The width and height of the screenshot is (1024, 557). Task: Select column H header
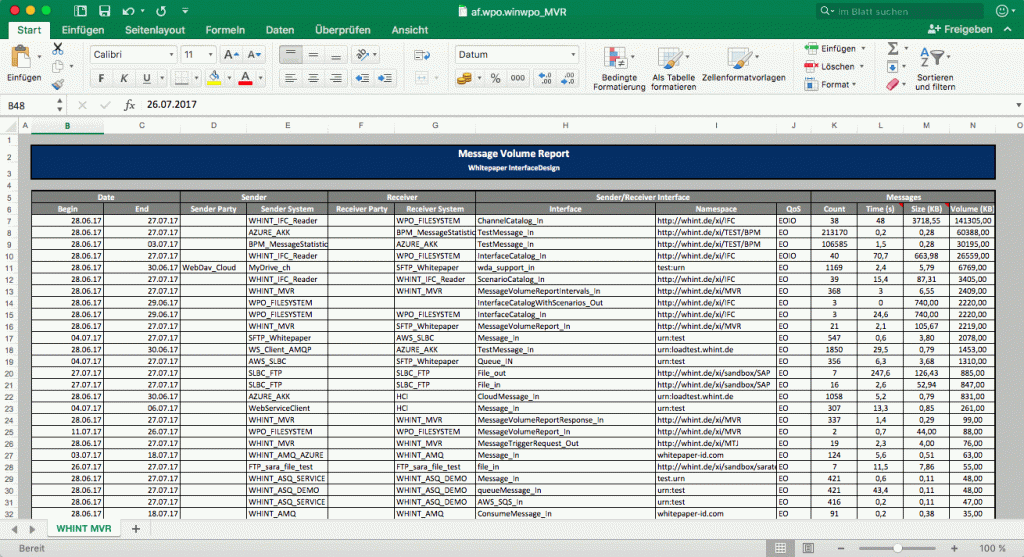coord(566,125)
